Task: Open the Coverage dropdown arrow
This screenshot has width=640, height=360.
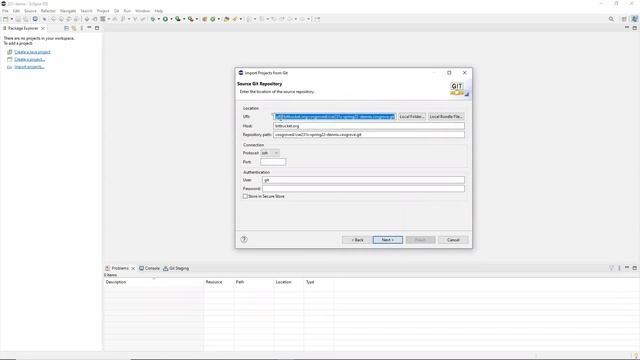Action: tap(184, 19)
